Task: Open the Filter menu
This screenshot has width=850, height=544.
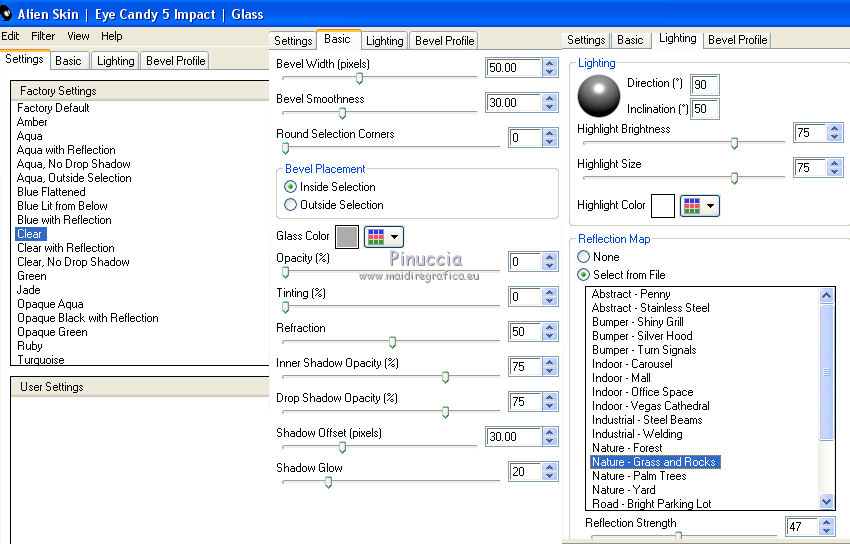Action: click(x=43, y=36)
